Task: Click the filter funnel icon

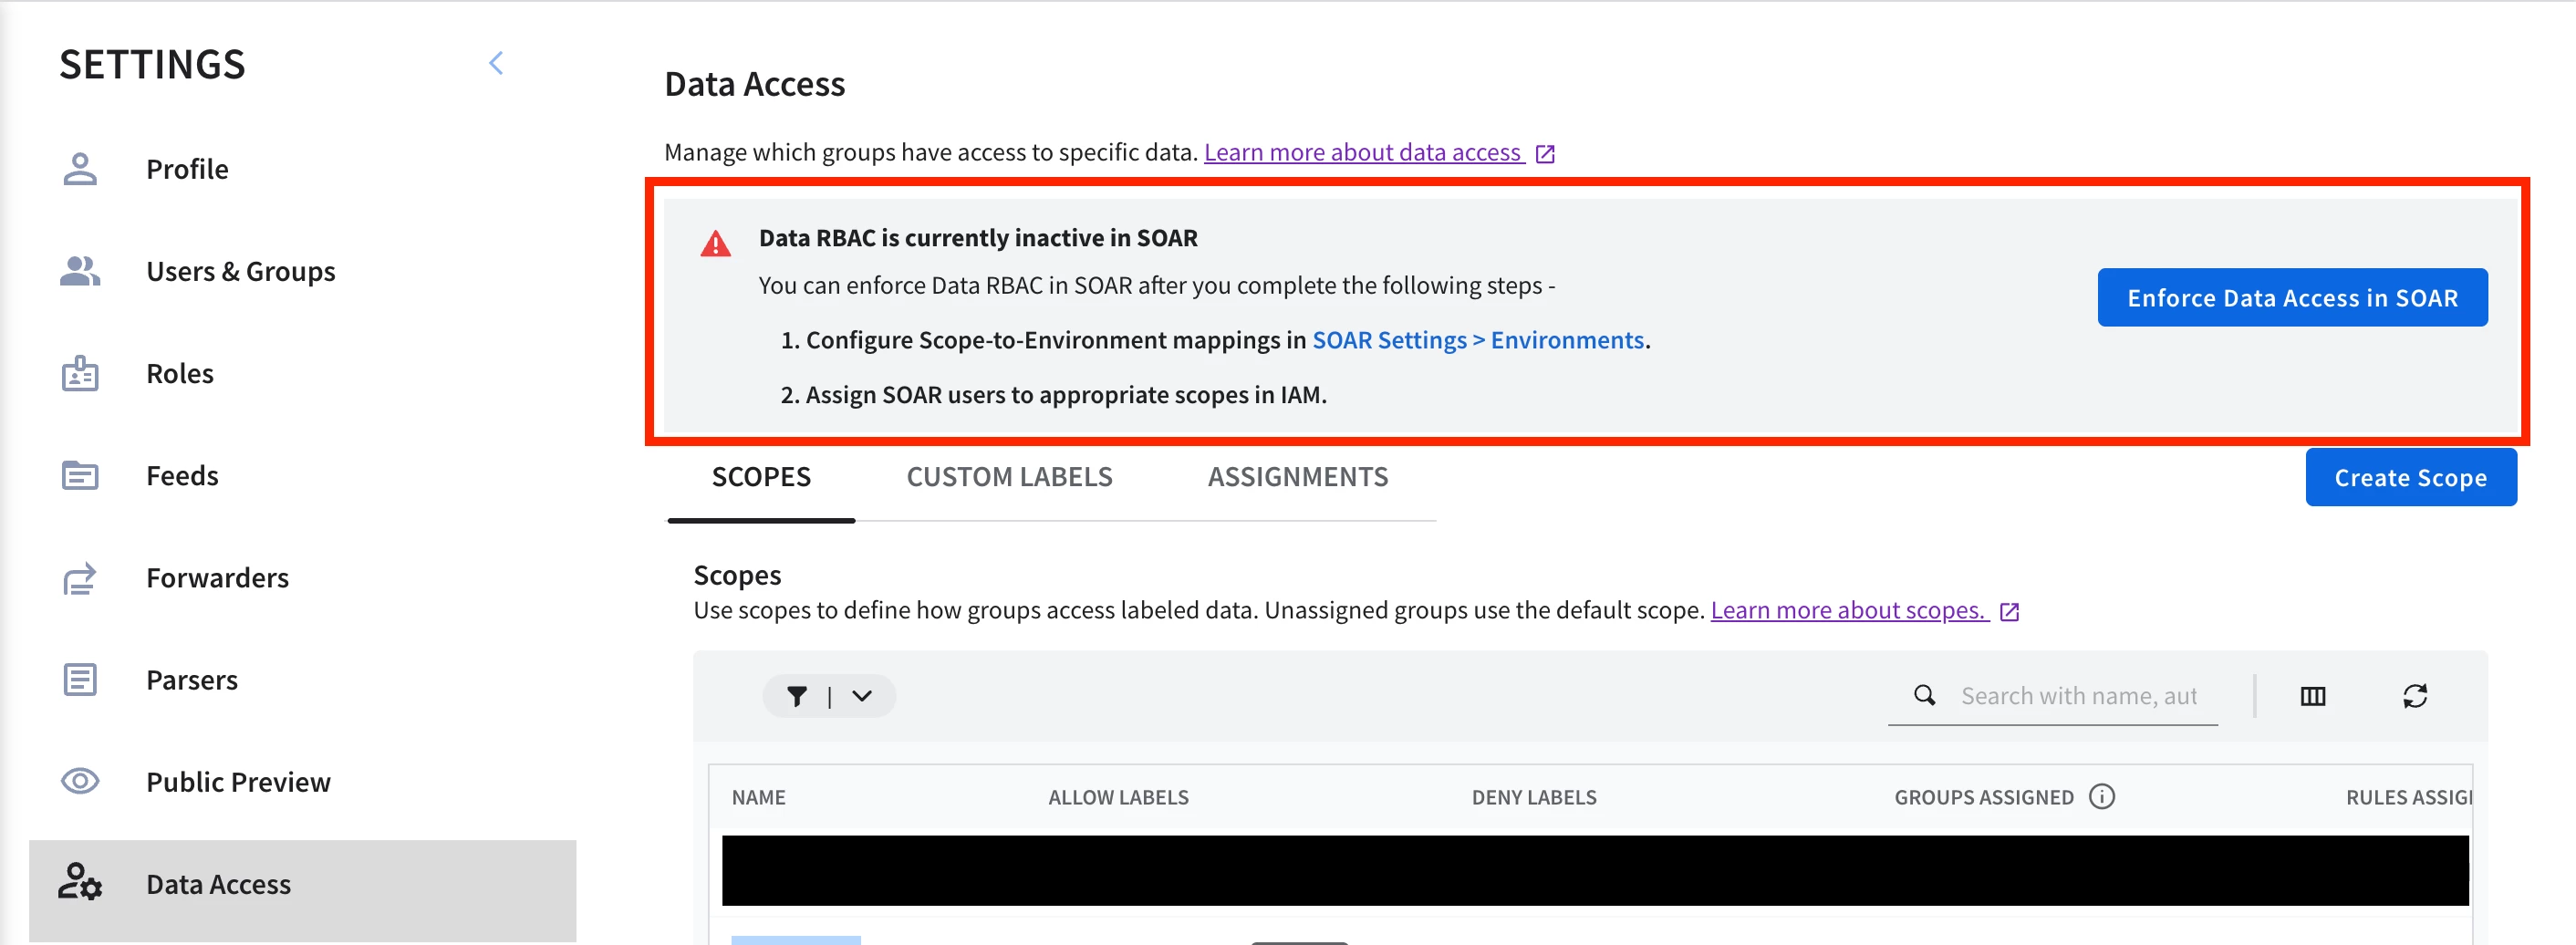Action: (797, 696)
